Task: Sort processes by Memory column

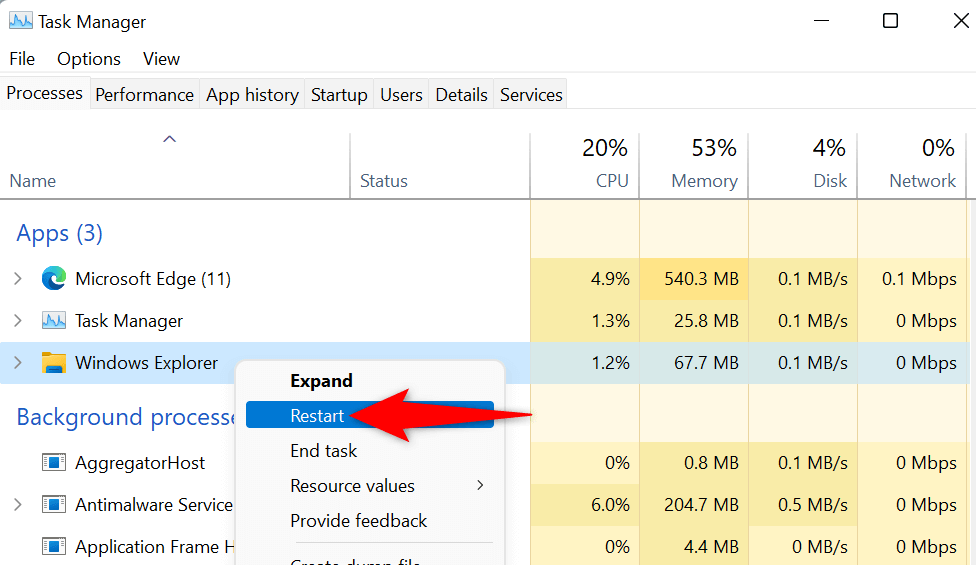Action: 704,181
